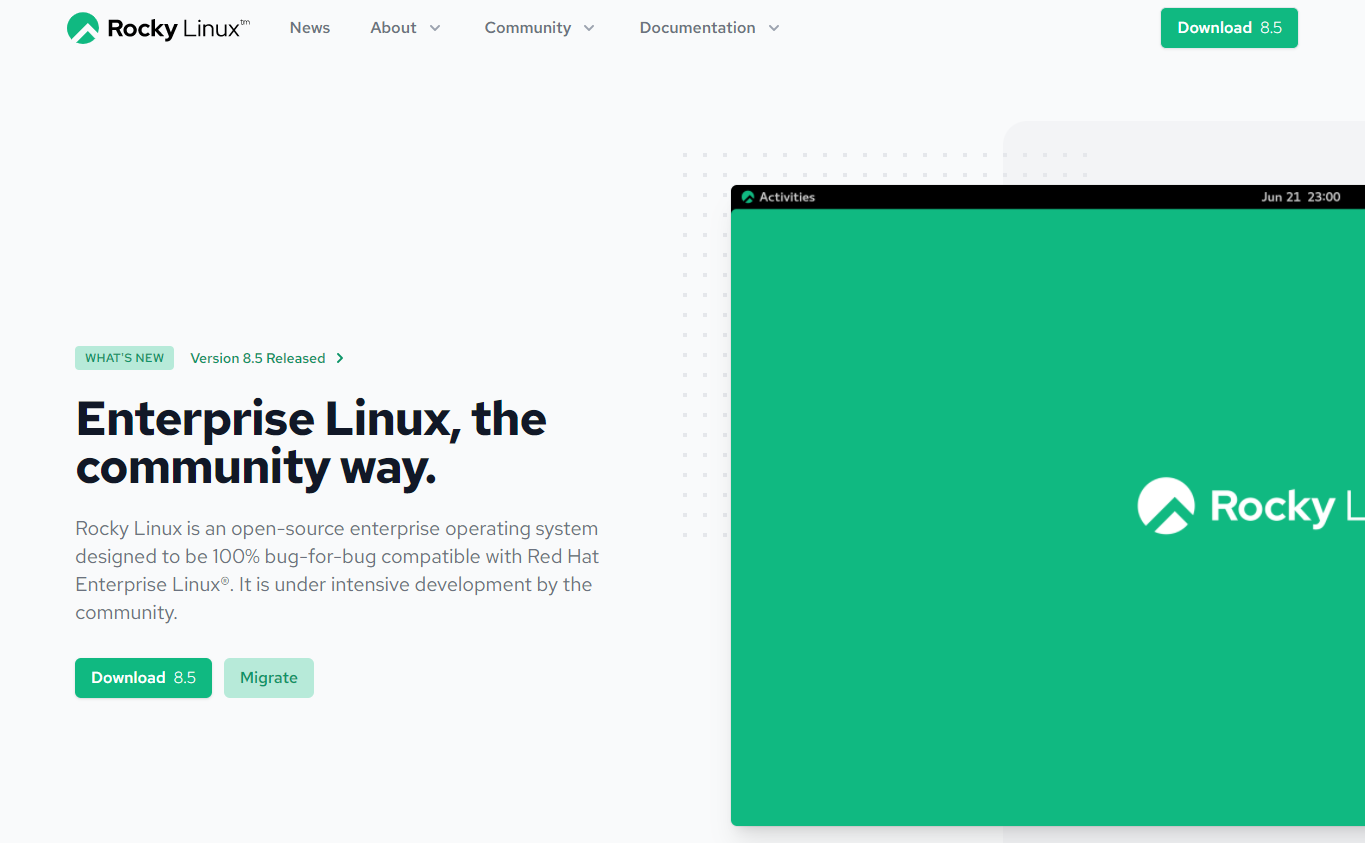Click the Migrate button
Image resolution: width=1365 pixels, height=843 pixels.
coord(269,678)
